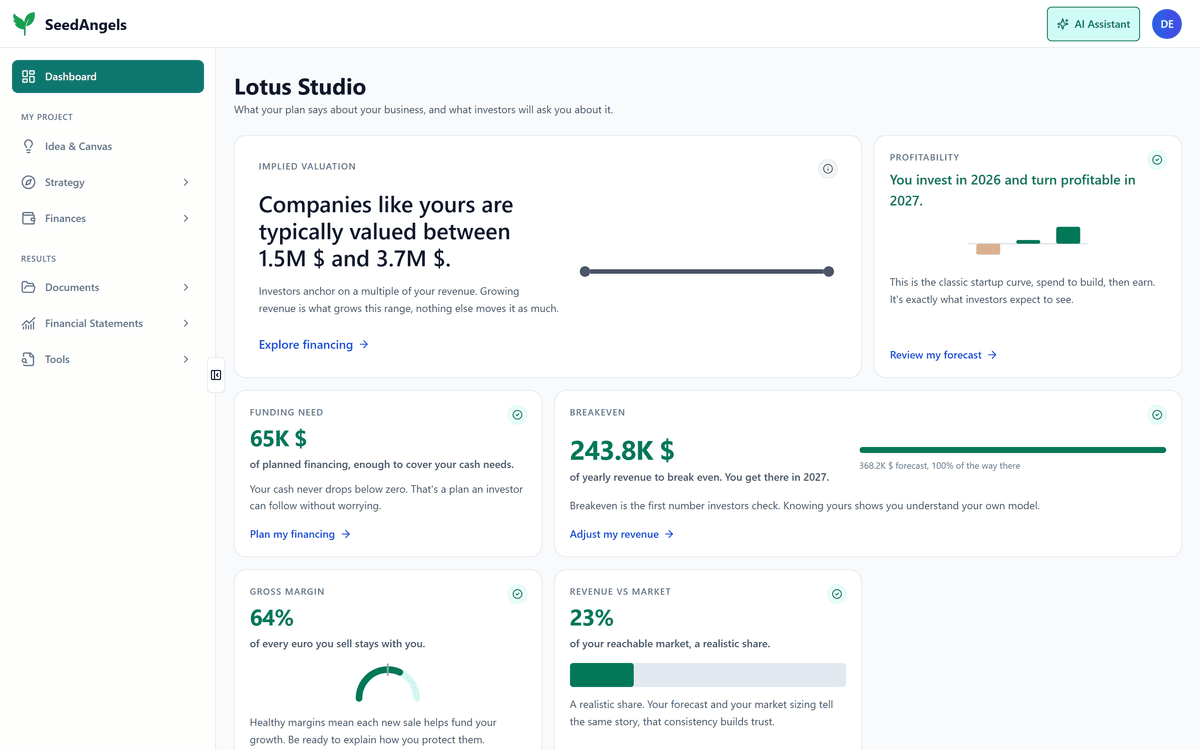The height and width of the screenshot is (750, 1200).
Task: Click the info icon on Implied Valuation
Action: pyautogui.click(x=827, y=169)
